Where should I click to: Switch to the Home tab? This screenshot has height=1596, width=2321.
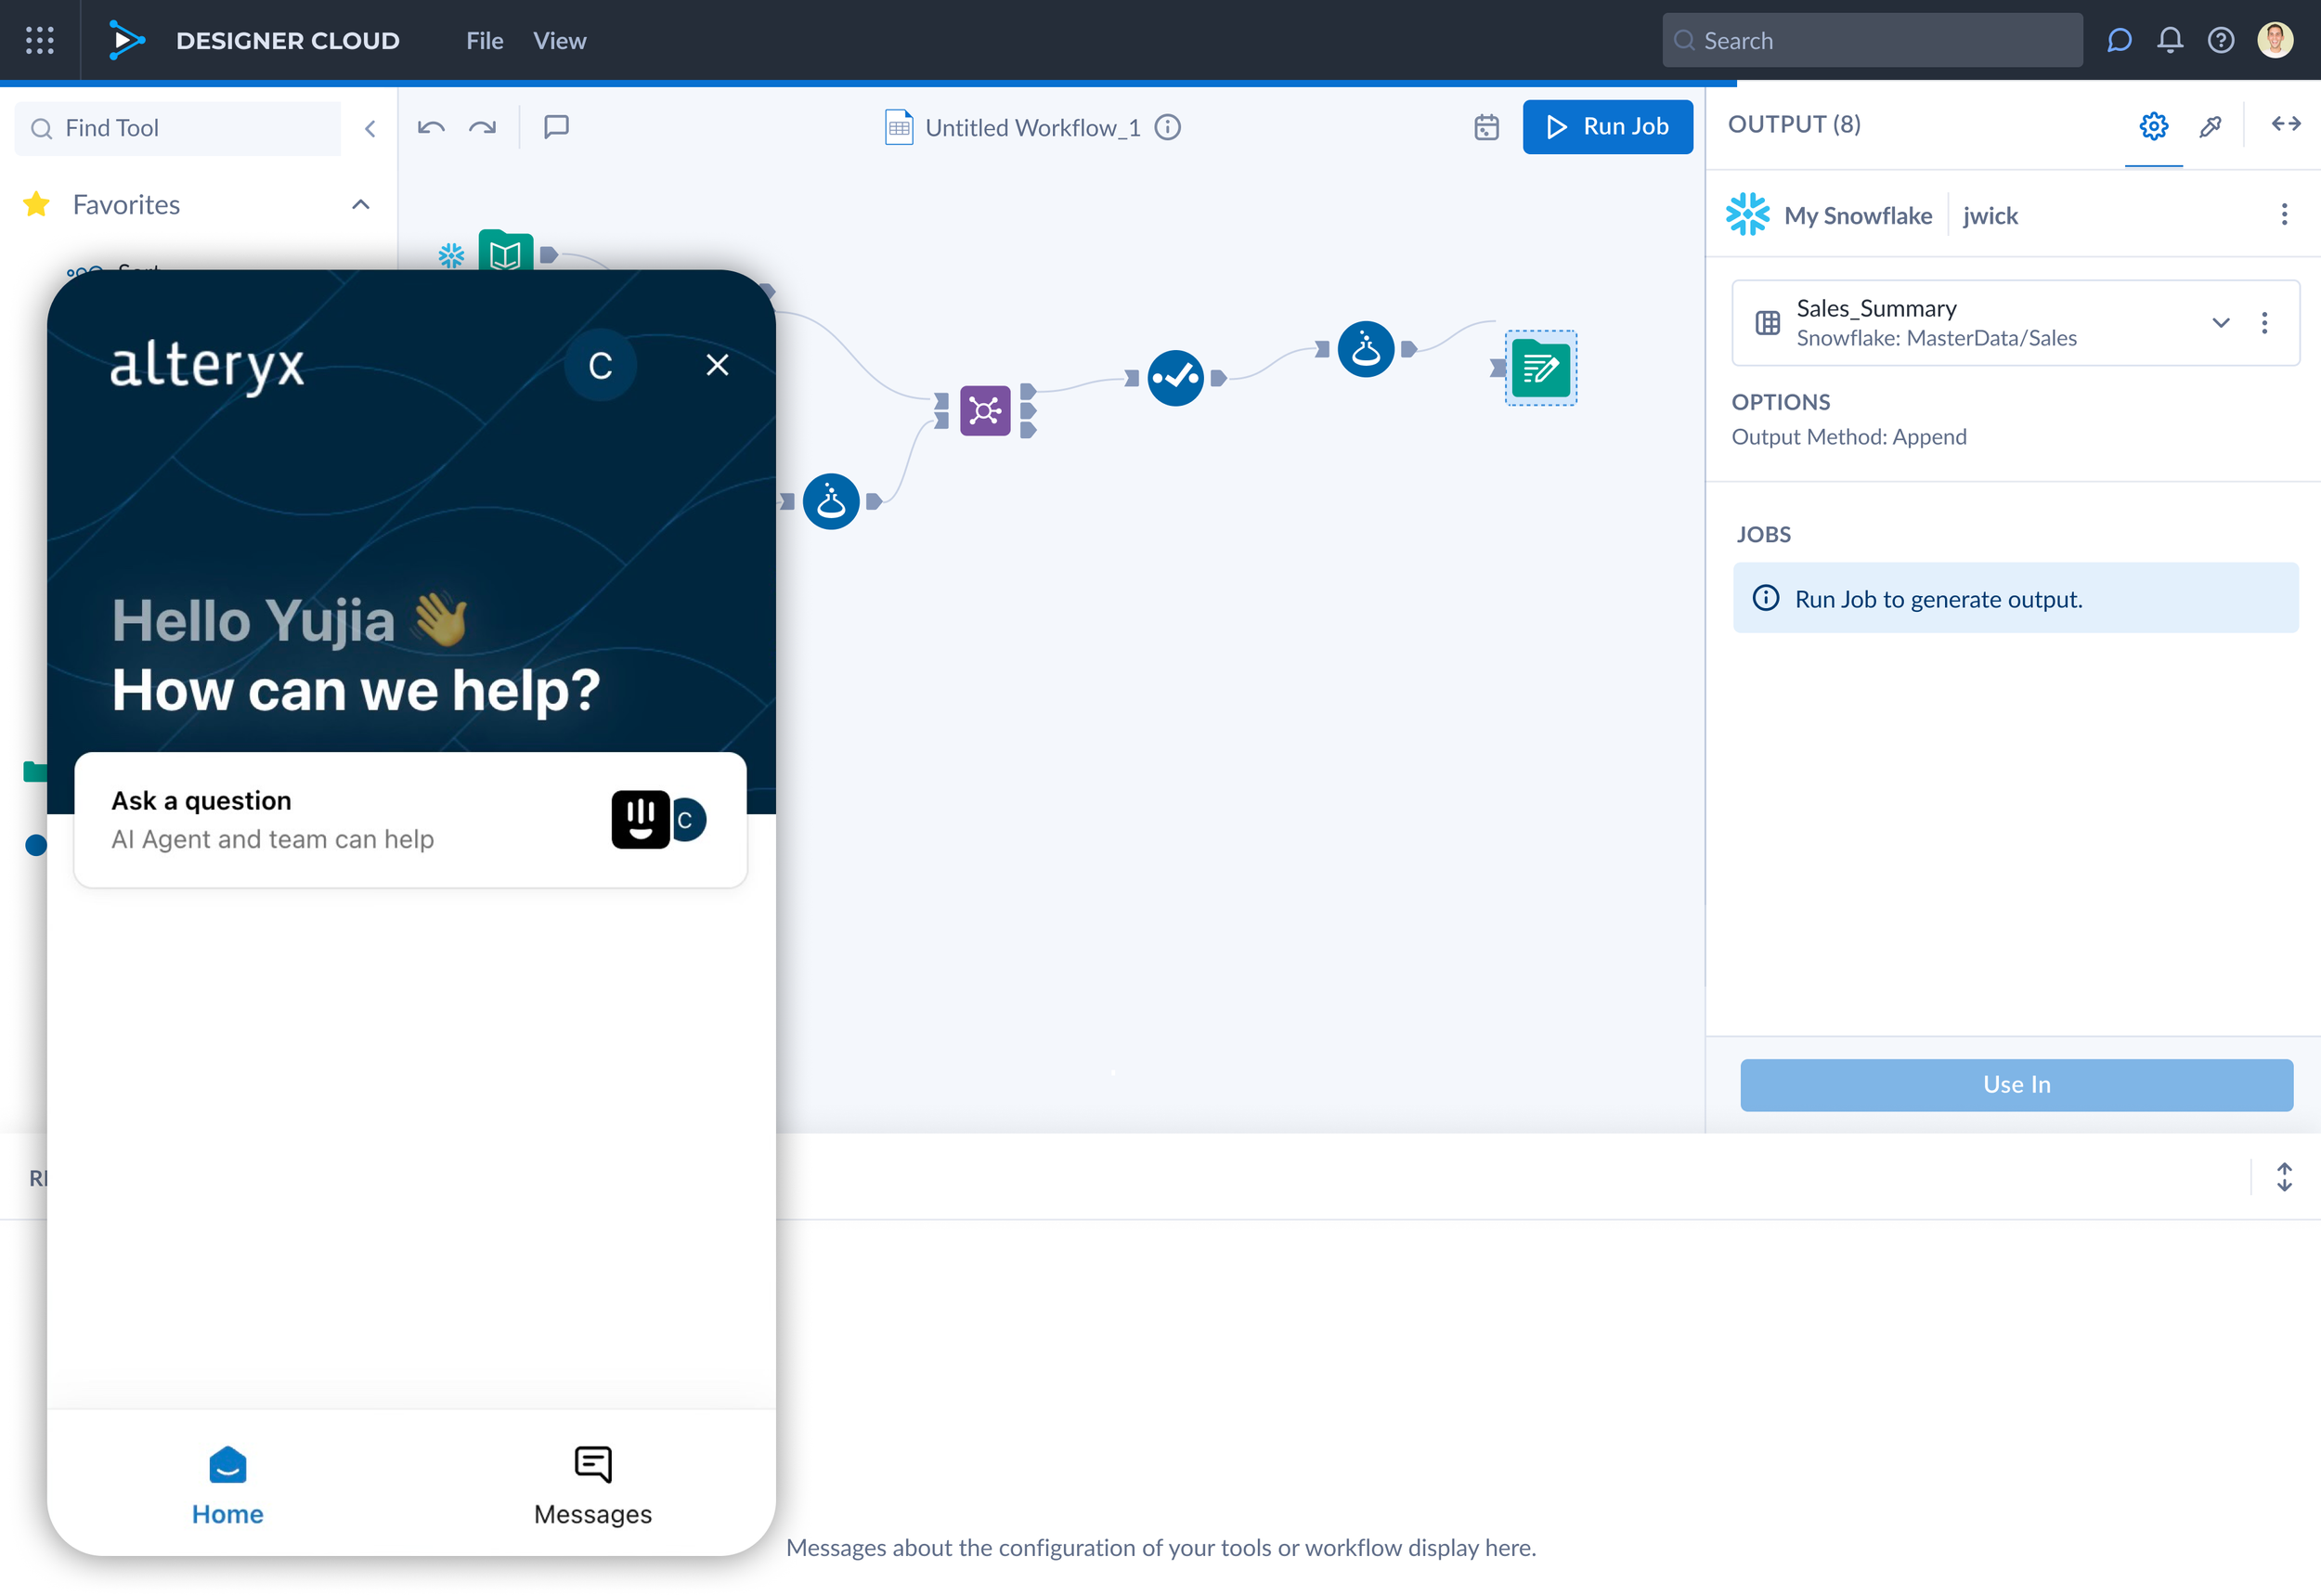coord(227,1486)
